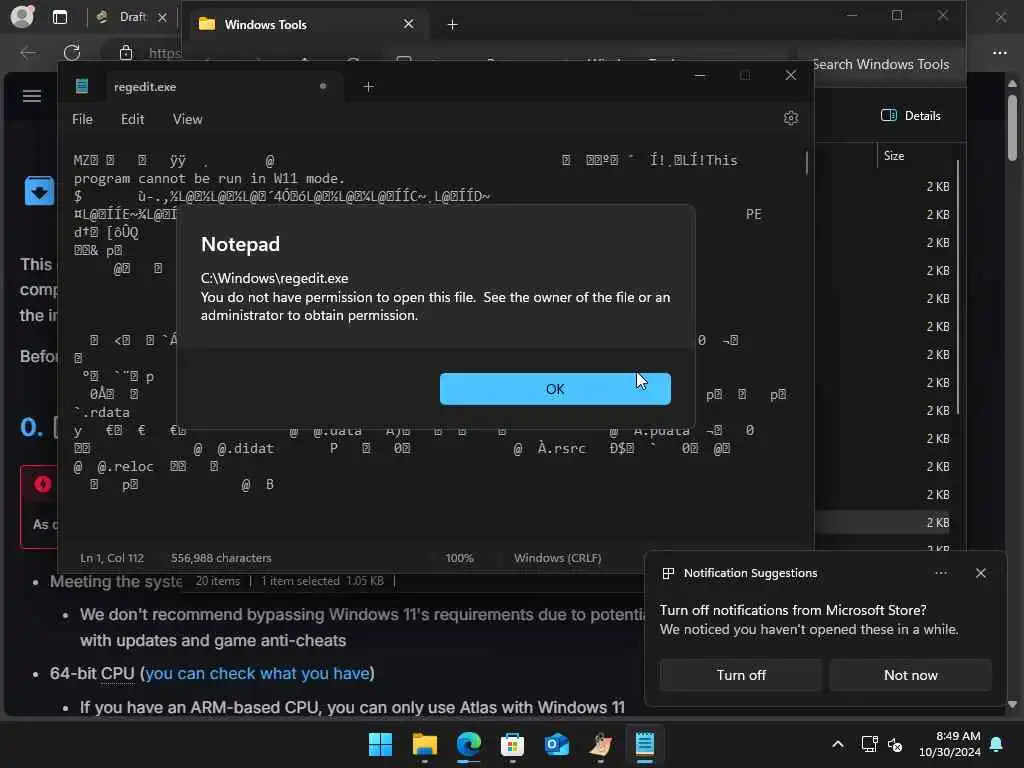Open Microsoft Store from the taskbar

point(512,744)
